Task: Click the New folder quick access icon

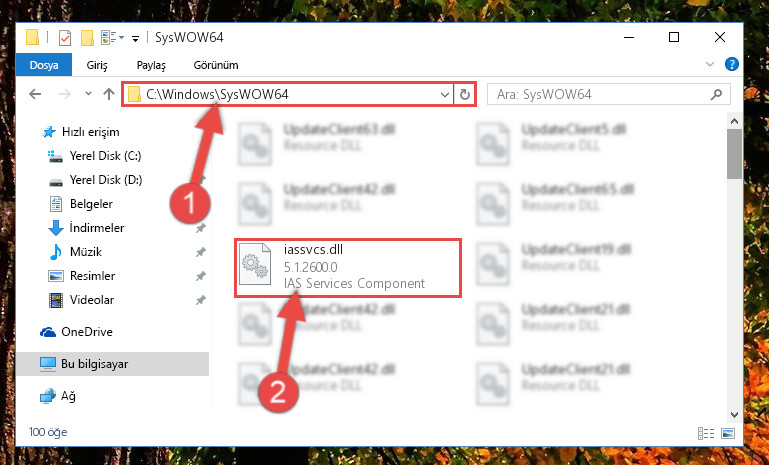Action: click(x=87, y=37)
